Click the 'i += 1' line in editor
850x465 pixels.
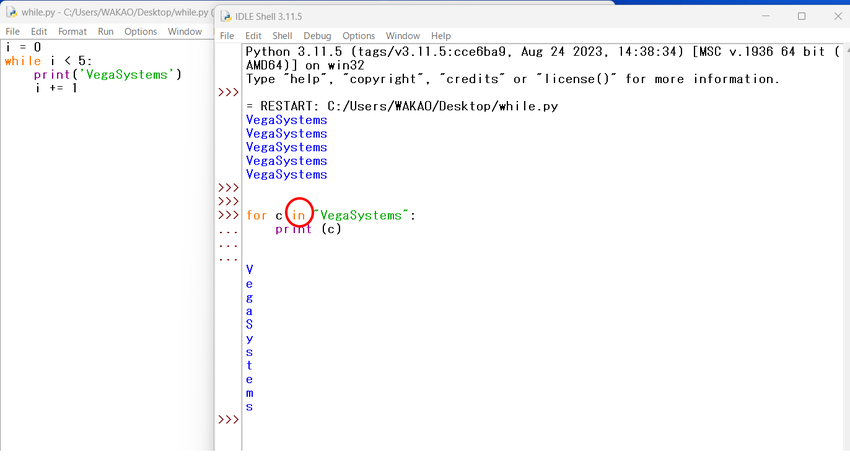[x=56, y=88]
